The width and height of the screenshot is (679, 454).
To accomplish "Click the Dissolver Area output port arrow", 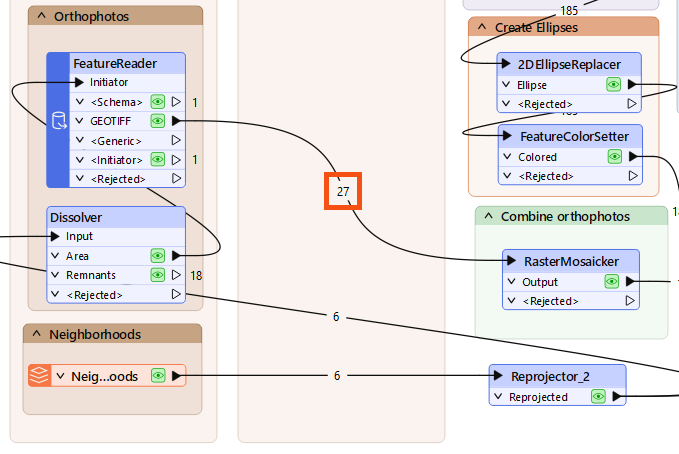I will pyautogui.click(x=176, y=256).
